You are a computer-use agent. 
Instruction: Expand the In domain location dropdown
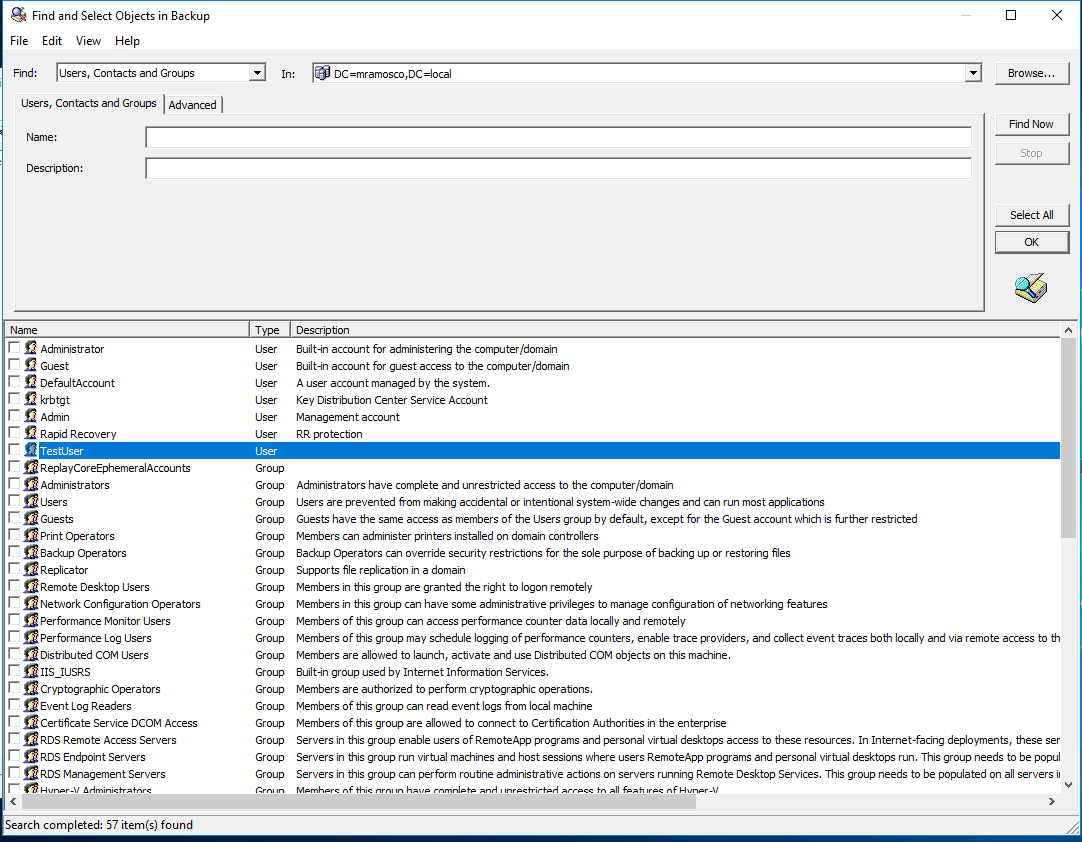click(973, 73)
